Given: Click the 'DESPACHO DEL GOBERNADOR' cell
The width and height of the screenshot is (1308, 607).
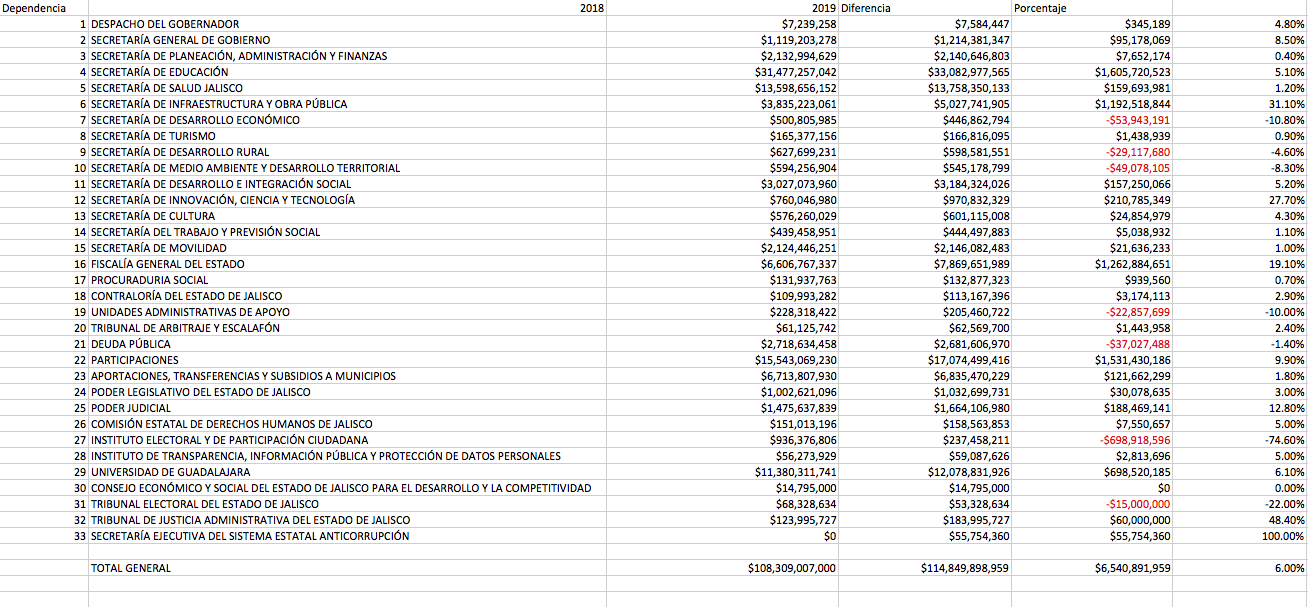Looking at the screenshot, I should coord(347,24).
